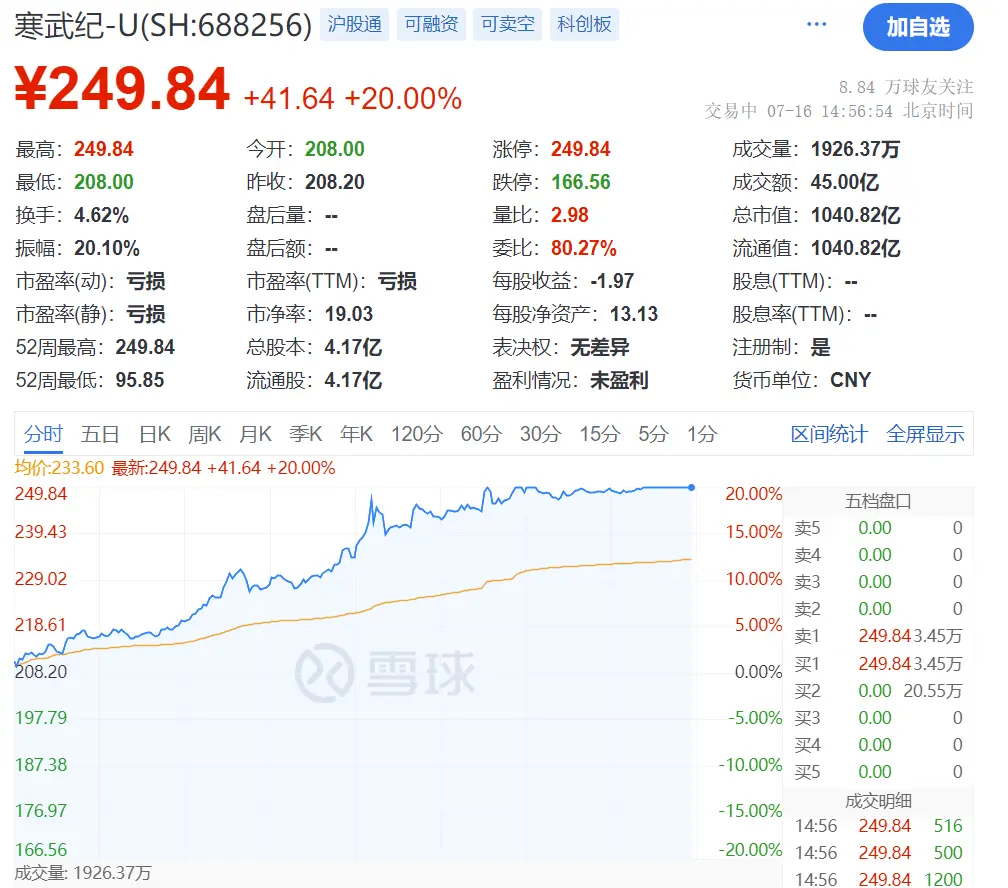Click the 可融资 margin-eligible badge

[x=431, y=22]
